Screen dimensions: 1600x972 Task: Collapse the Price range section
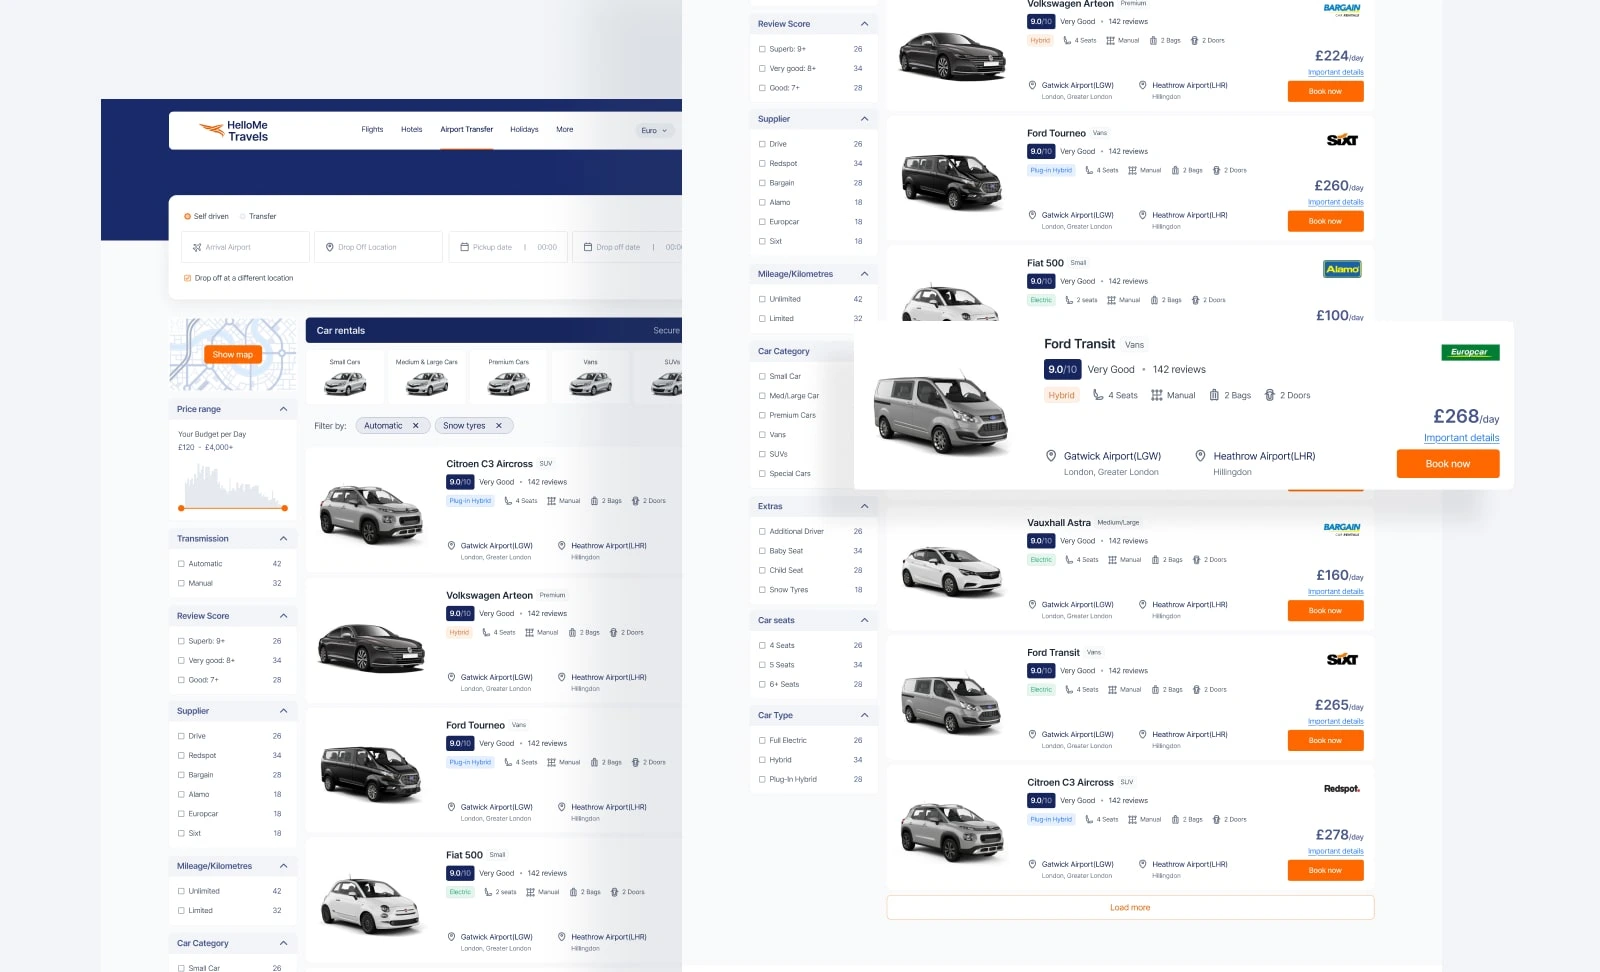283,409
